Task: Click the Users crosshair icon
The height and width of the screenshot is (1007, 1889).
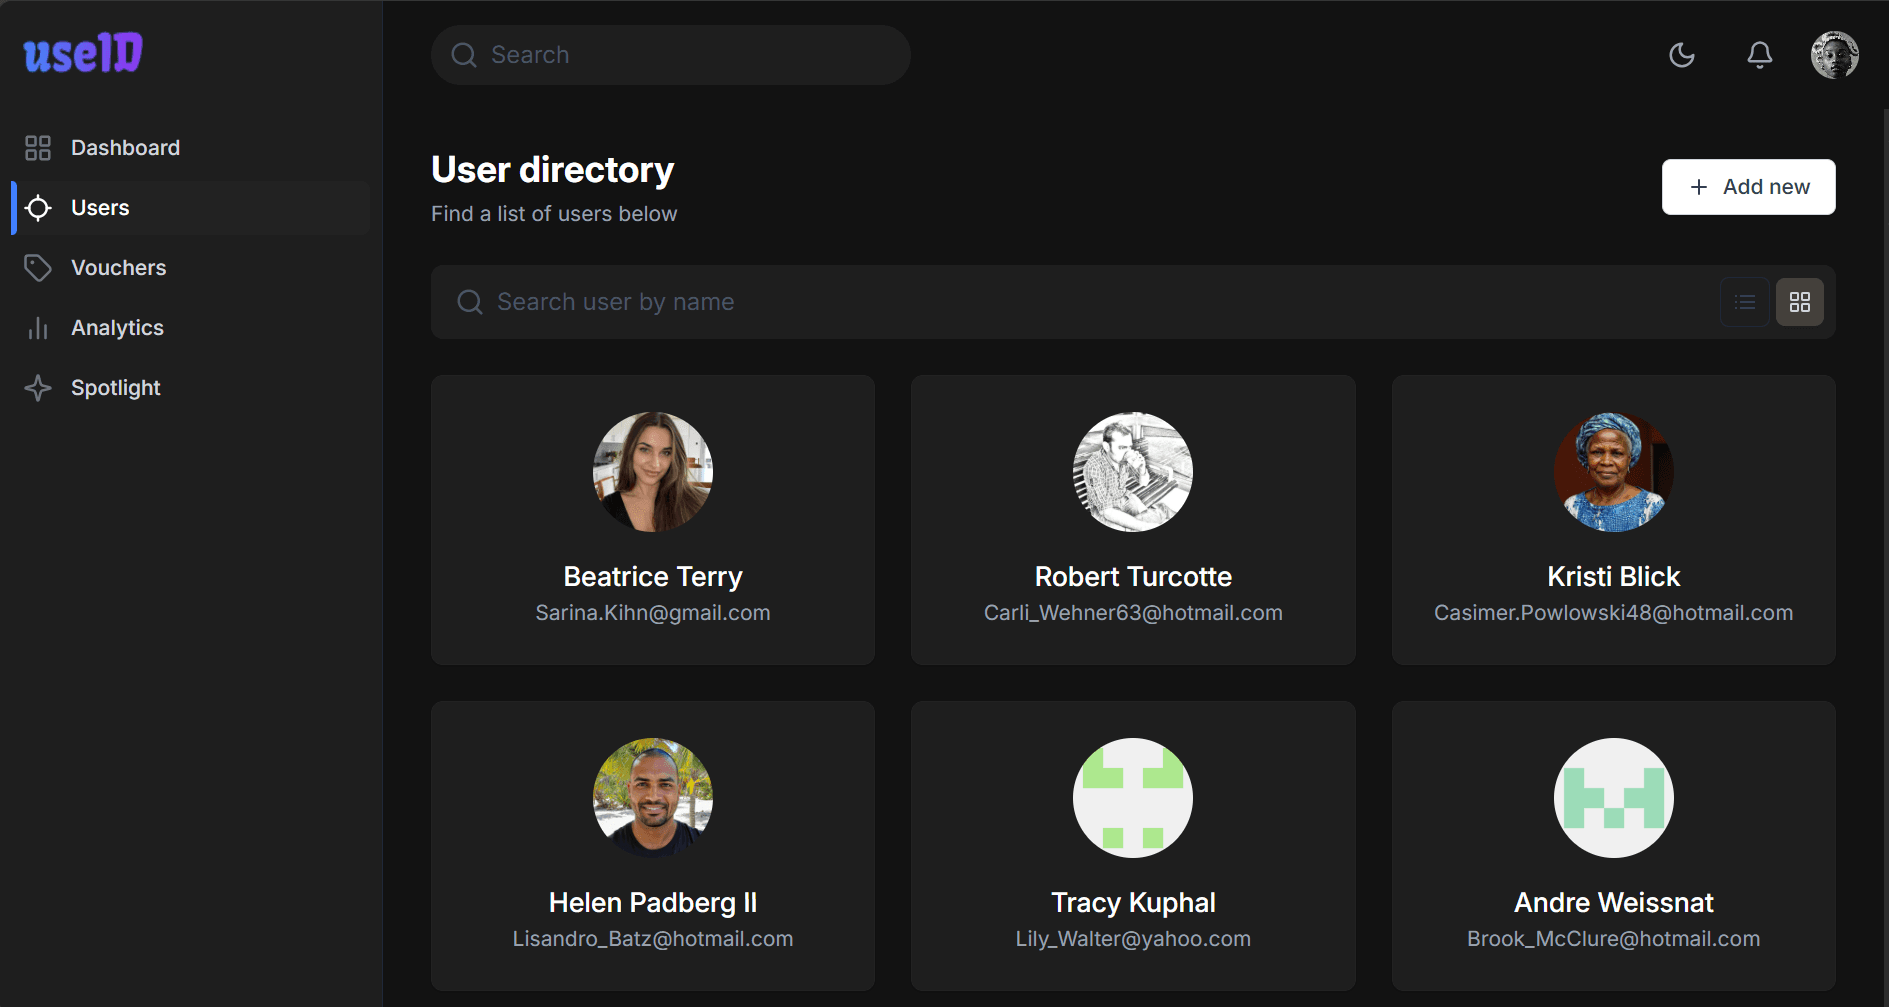Action: (x=38, y=208)
